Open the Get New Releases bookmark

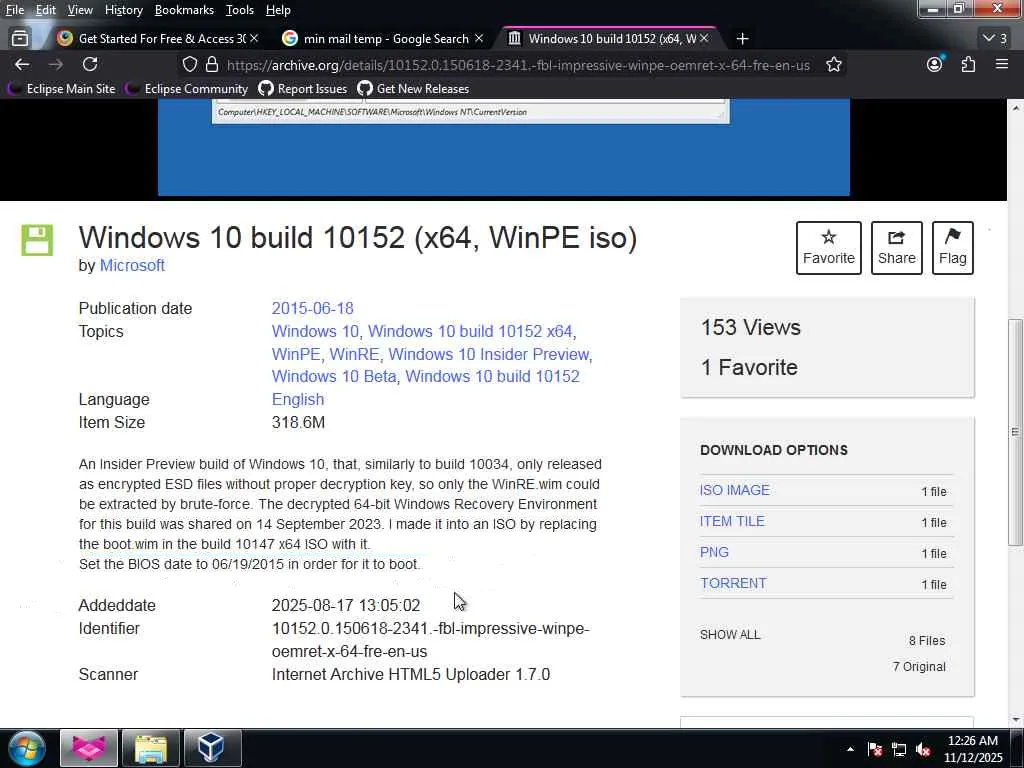pyautogui.click(x=413, y=89)
